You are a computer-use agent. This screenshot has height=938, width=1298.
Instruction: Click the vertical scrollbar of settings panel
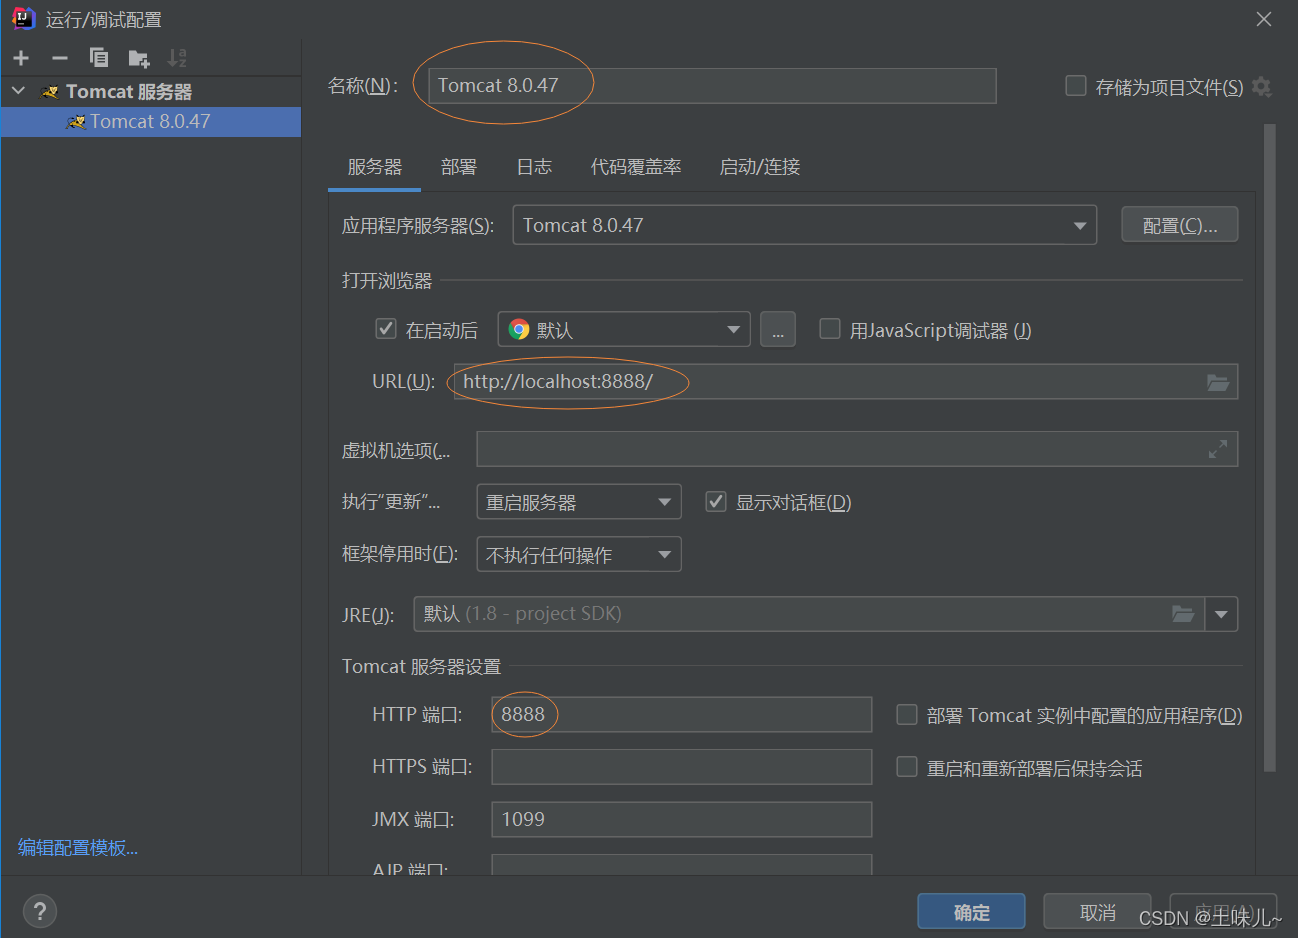pyautogui.click(x=1270, y=448)
